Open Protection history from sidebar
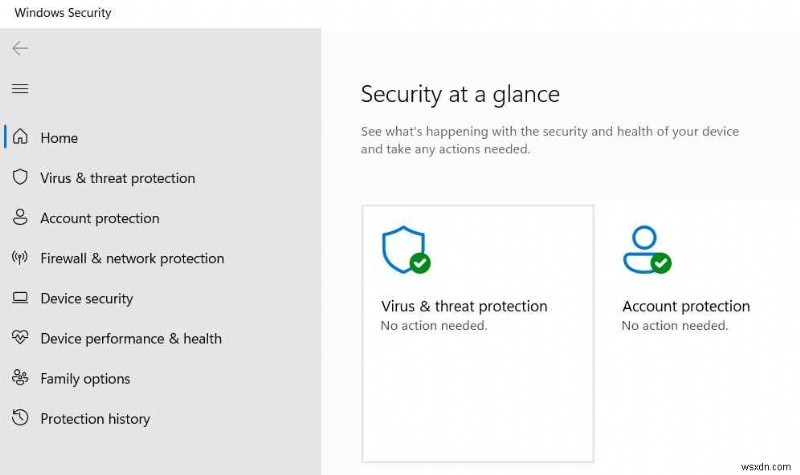 point(95,419)
